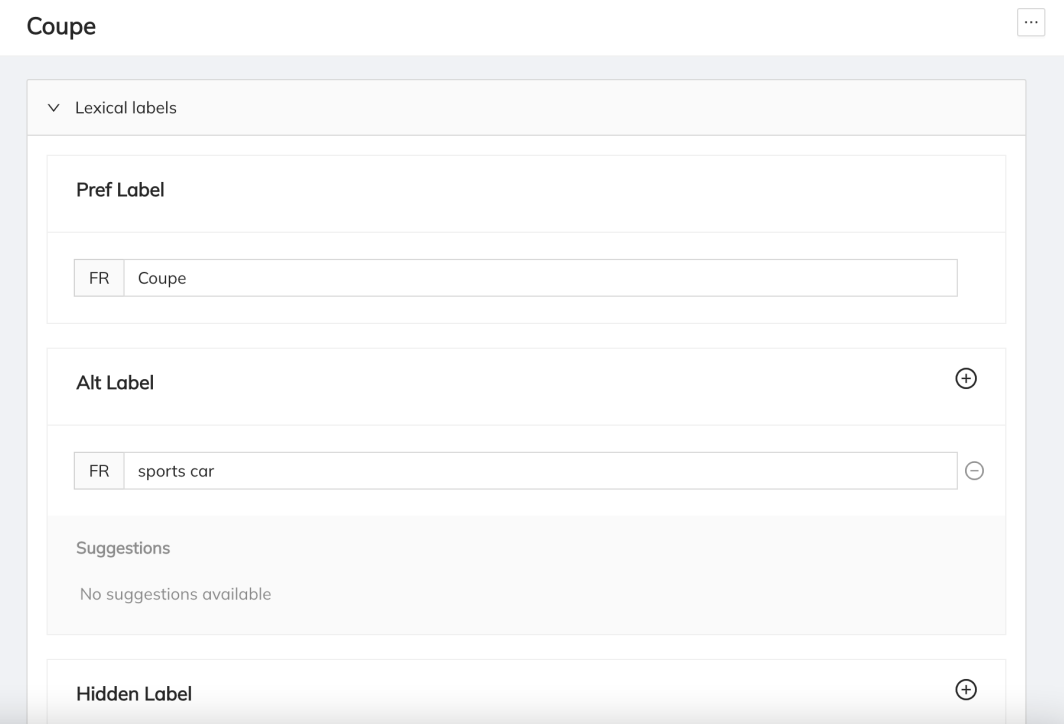The image size is (1064, 724).
Task: Select the FR language tag of Alt Label
Action: tap(99, 471)
